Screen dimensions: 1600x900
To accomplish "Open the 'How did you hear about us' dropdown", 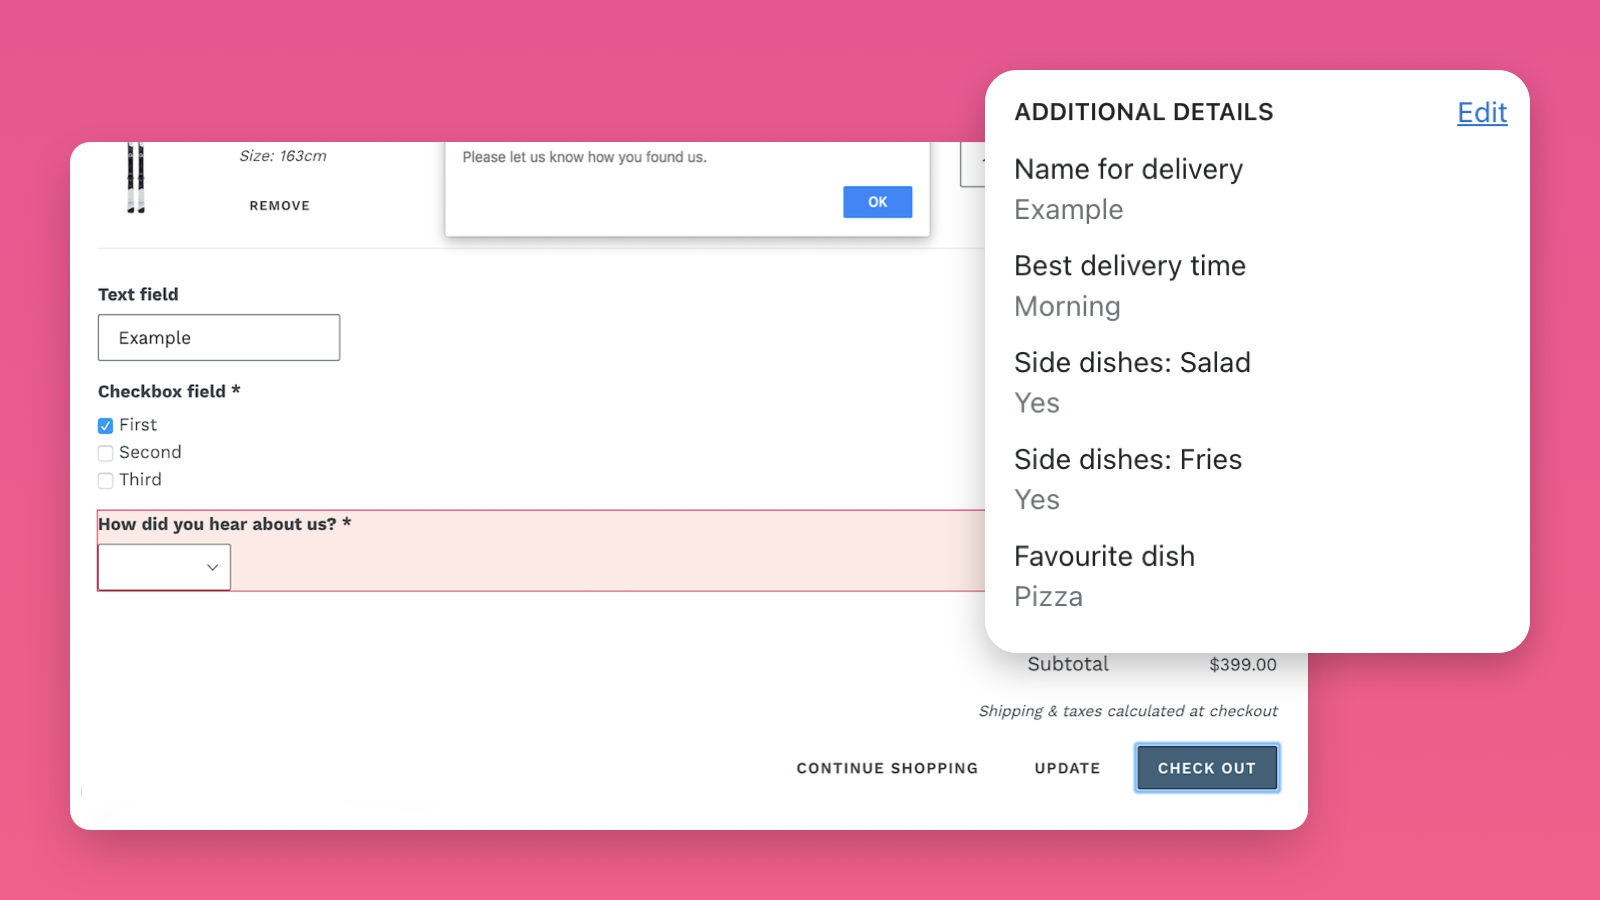I will (x=164, y=567).
